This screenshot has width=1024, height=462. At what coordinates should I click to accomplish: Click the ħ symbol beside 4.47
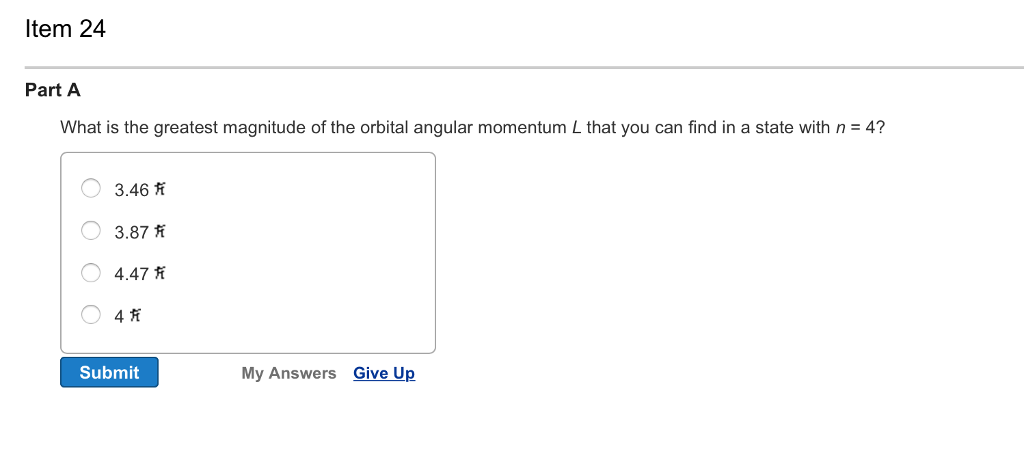coord(158,273)
